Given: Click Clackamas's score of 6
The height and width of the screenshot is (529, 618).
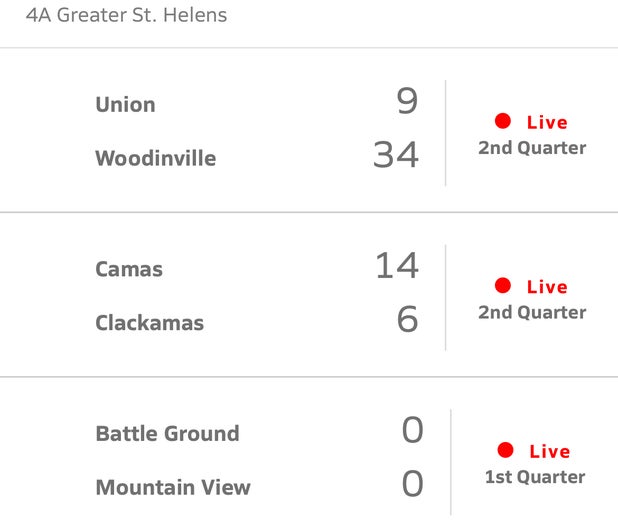Looking at the screenshot, I should [x=407, y=319].
